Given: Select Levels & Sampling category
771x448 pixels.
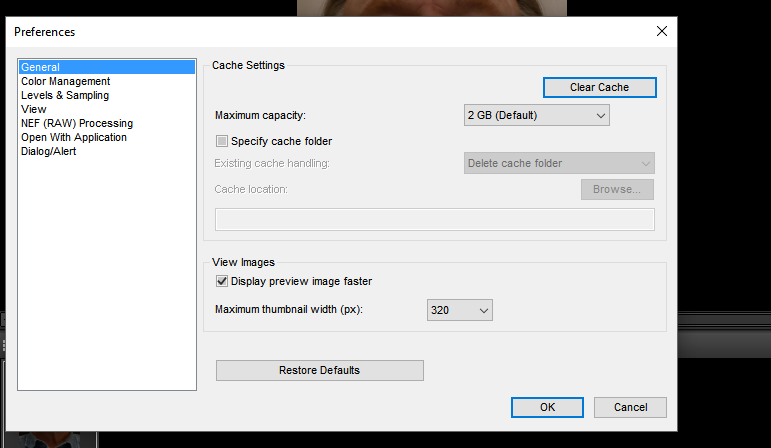Looking at the screenshot, I should click(65, 96).
